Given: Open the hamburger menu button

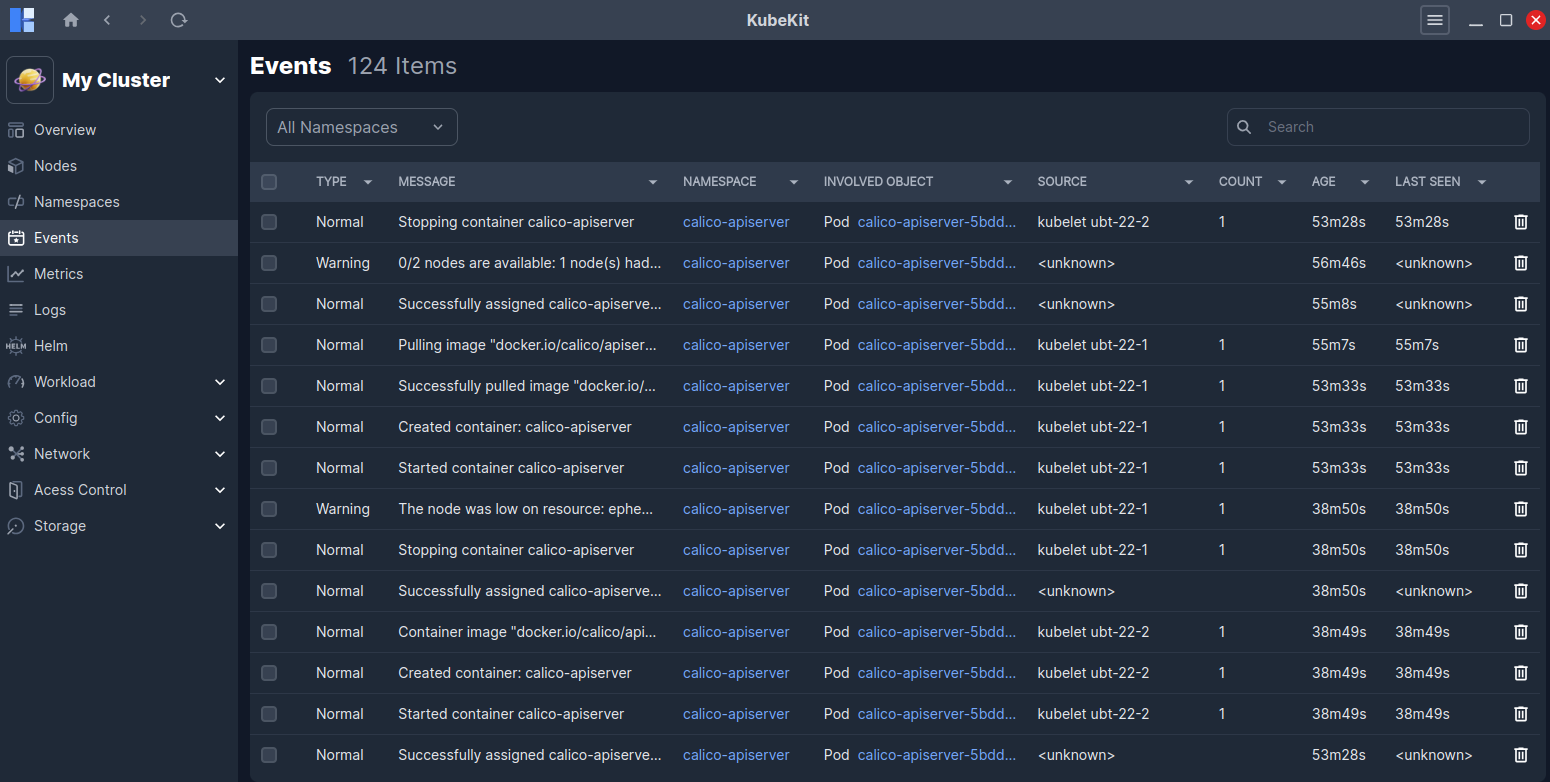Looking at the screenshot, I should (x=1435, y=20).
